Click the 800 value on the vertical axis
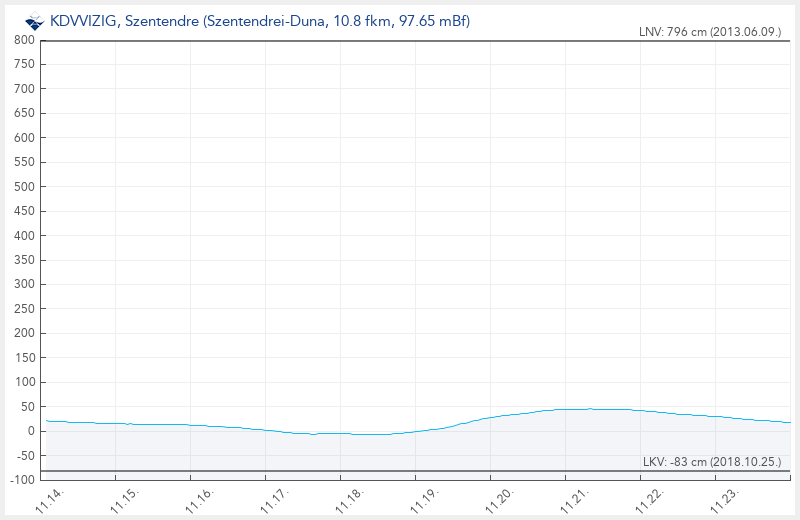 (x=25, y=40)
